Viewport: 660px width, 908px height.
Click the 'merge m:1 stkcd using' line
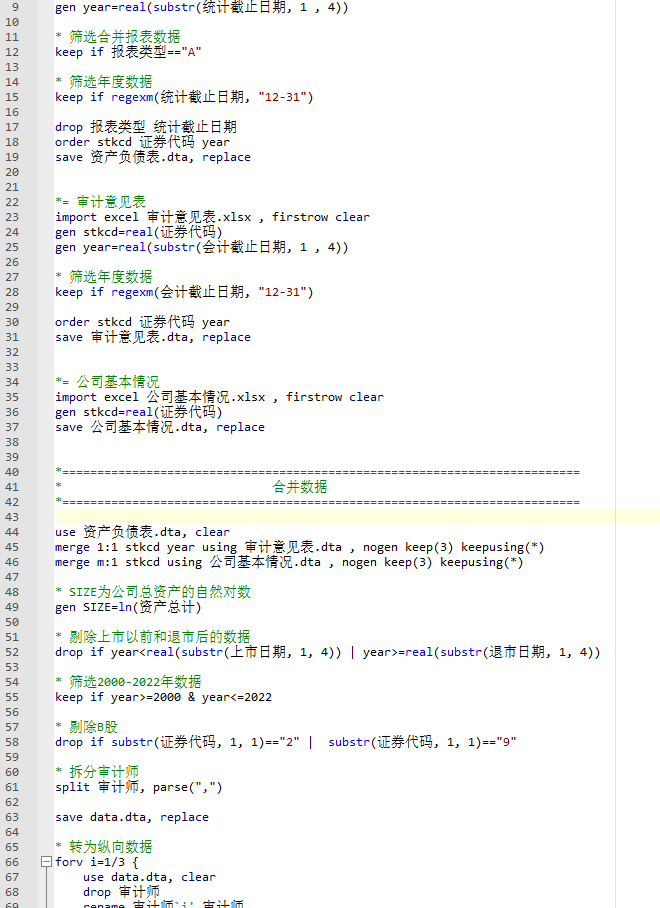pyautogui.click(x=289, y=562)
